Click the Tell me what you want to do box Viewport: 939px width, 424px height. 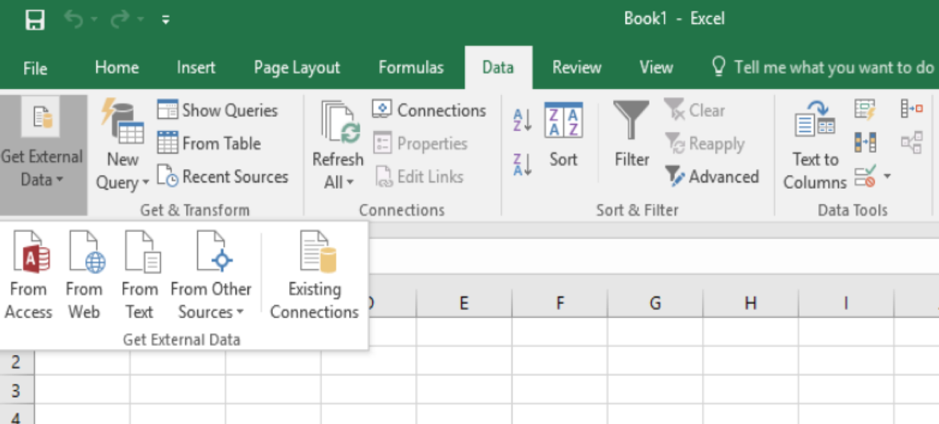tap(822, 67)
